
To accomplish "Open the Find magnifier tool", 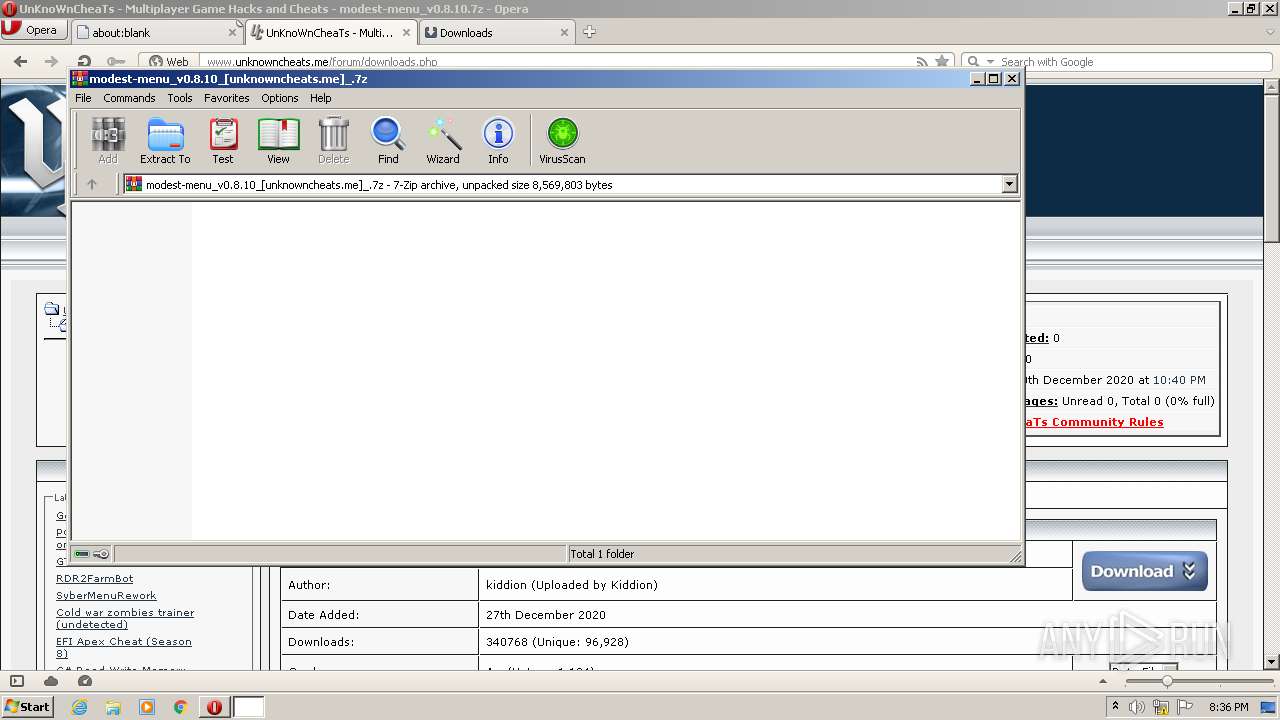I will (388, 140).
